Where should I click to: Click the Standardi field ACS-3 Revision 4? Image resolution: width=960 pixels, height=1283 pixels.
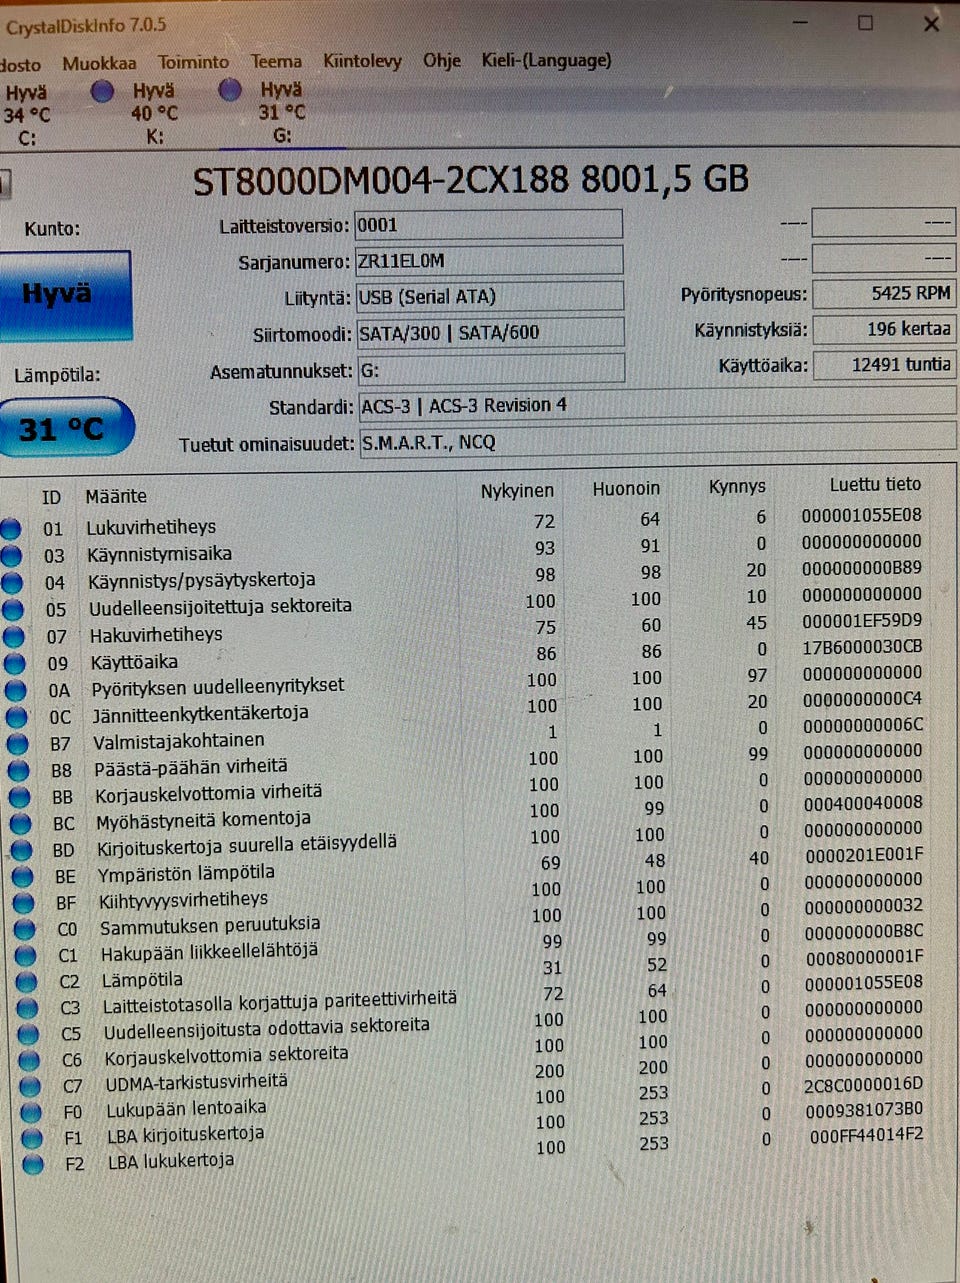click(657, 405)
